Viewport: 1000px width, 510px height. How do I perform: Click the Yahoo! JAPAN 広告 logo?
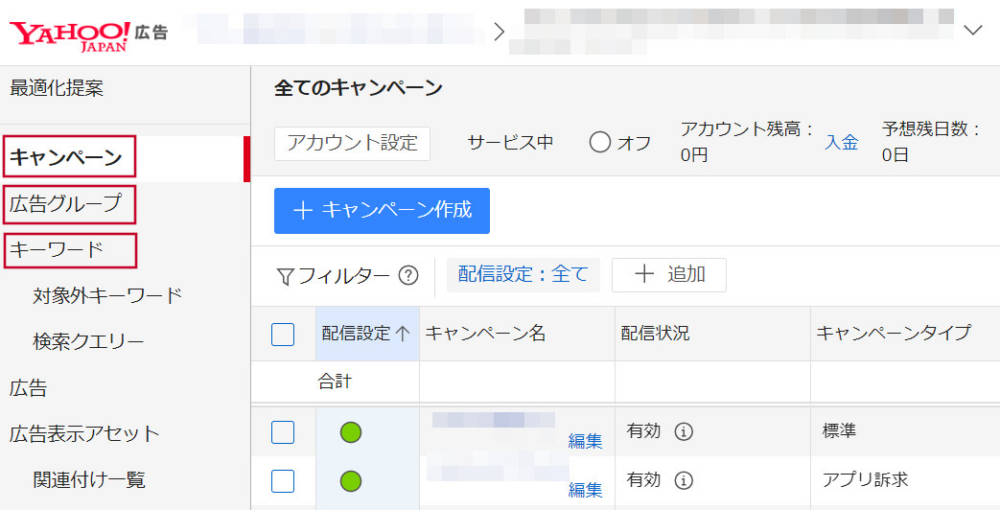click(88, 33)
